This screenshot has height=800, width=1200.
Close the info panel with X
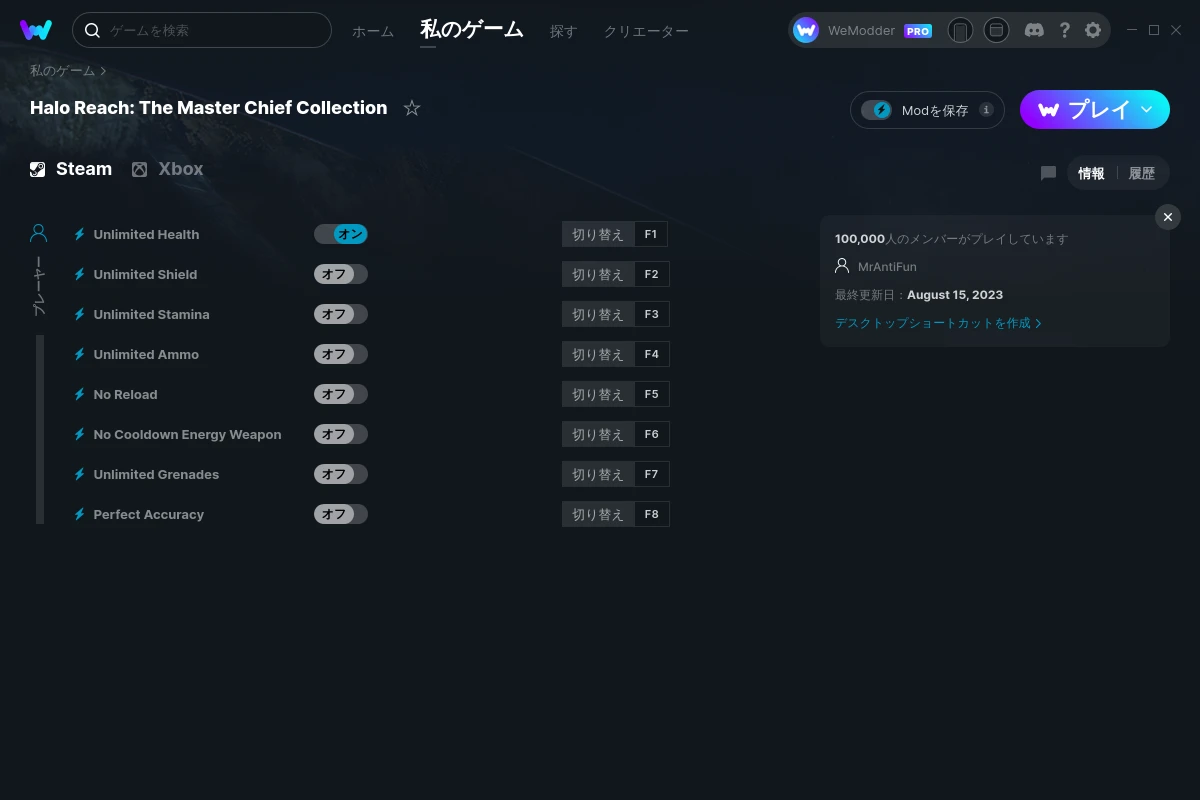[1168, 217]
